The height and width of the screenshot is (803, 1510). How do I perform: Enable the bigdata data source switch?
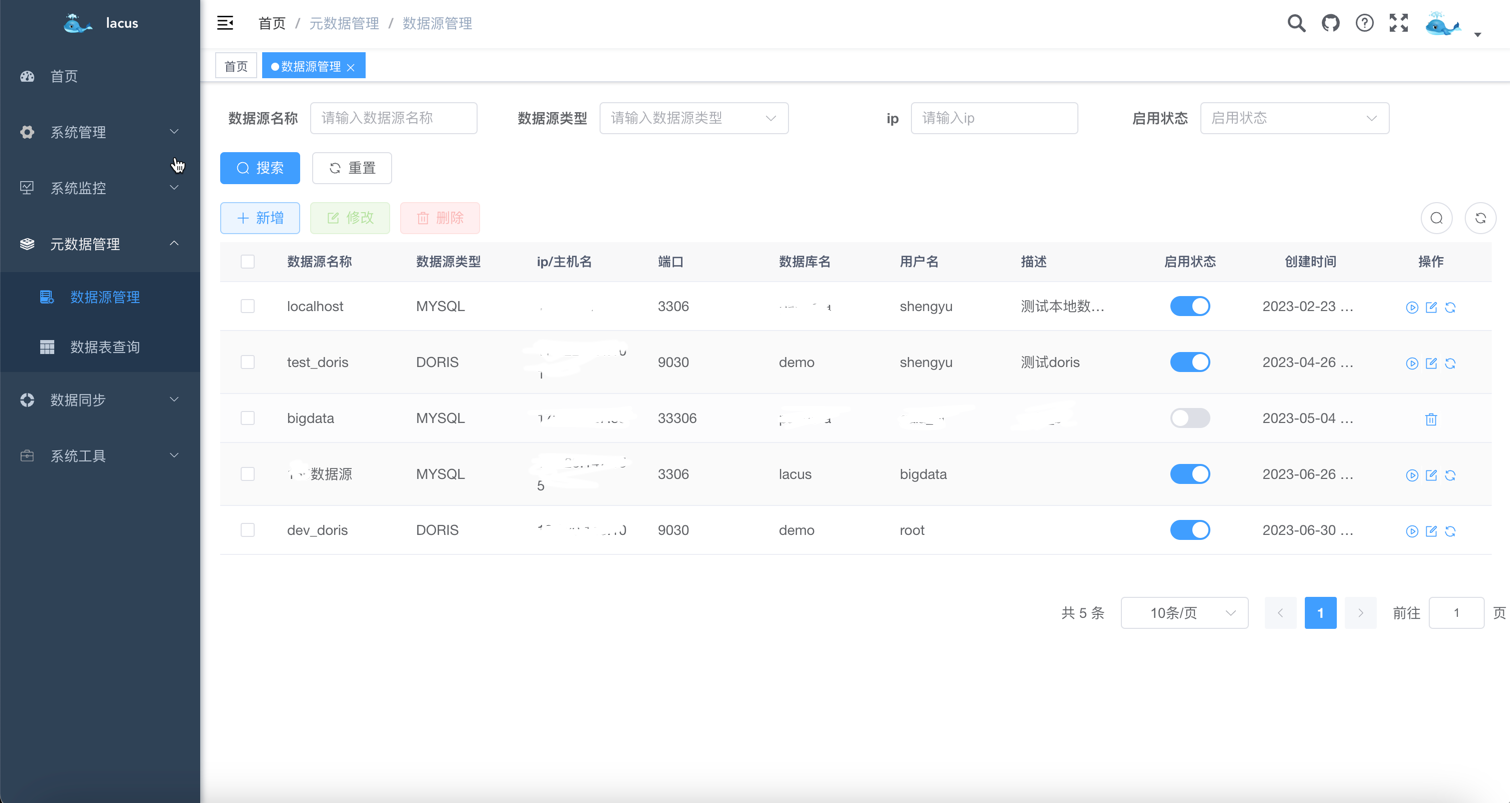[1190, 418]
